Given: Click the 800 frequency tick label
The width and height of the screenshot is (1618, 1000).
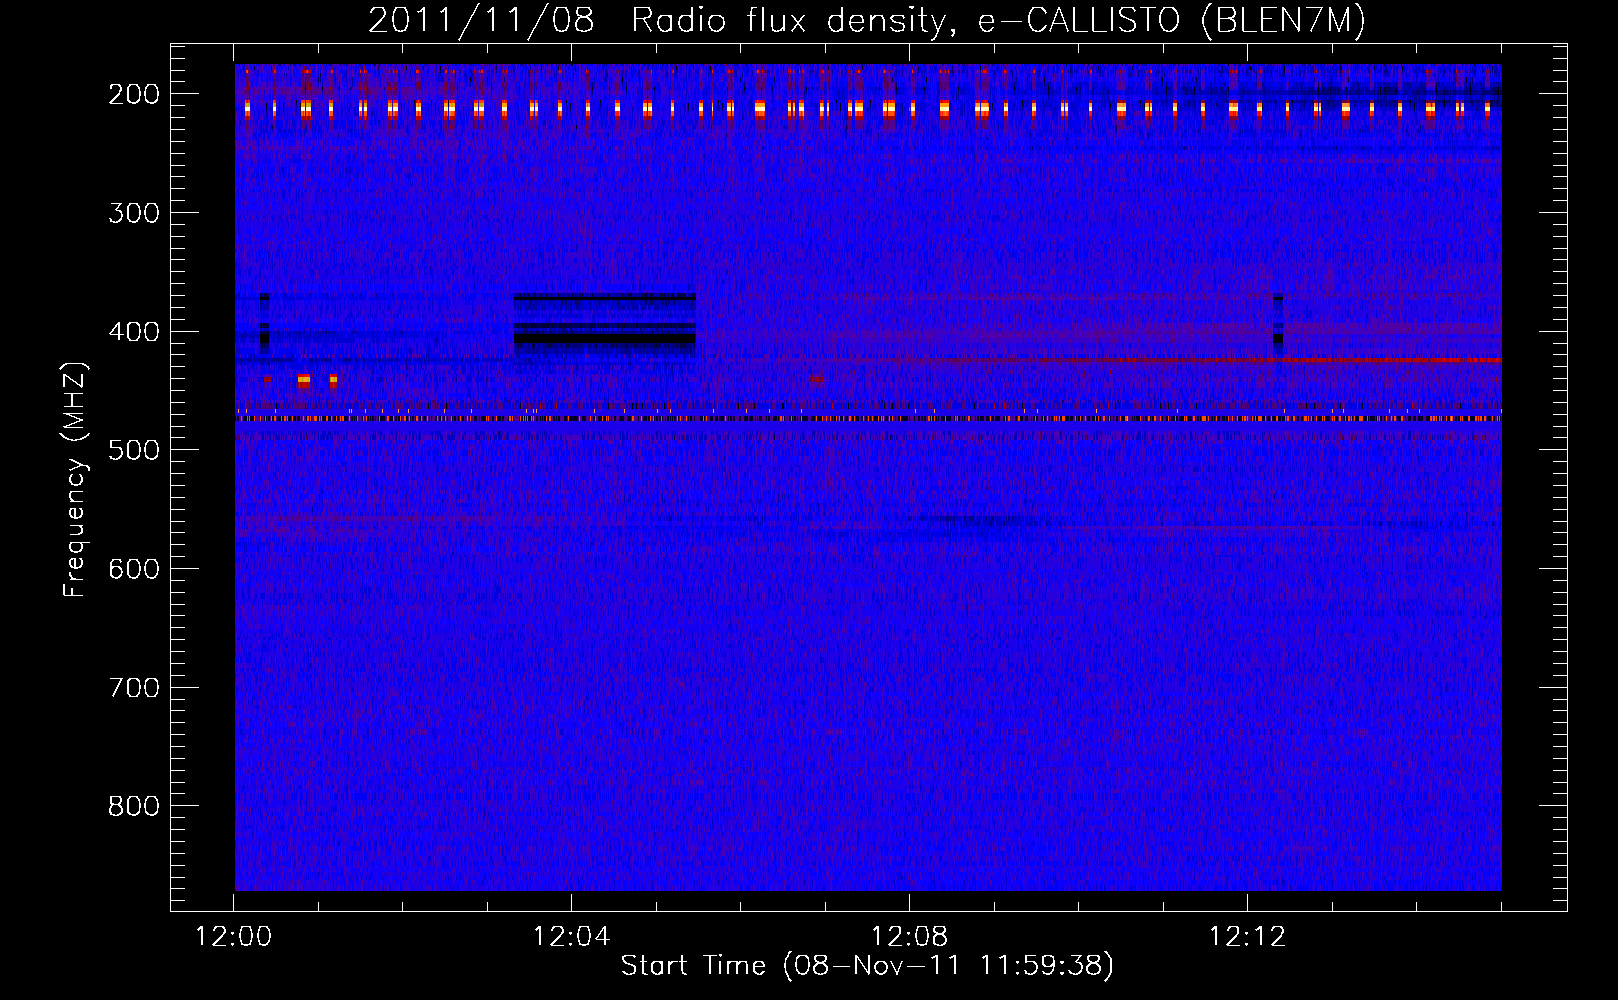Looking at the screenshot, I should 133,806.
